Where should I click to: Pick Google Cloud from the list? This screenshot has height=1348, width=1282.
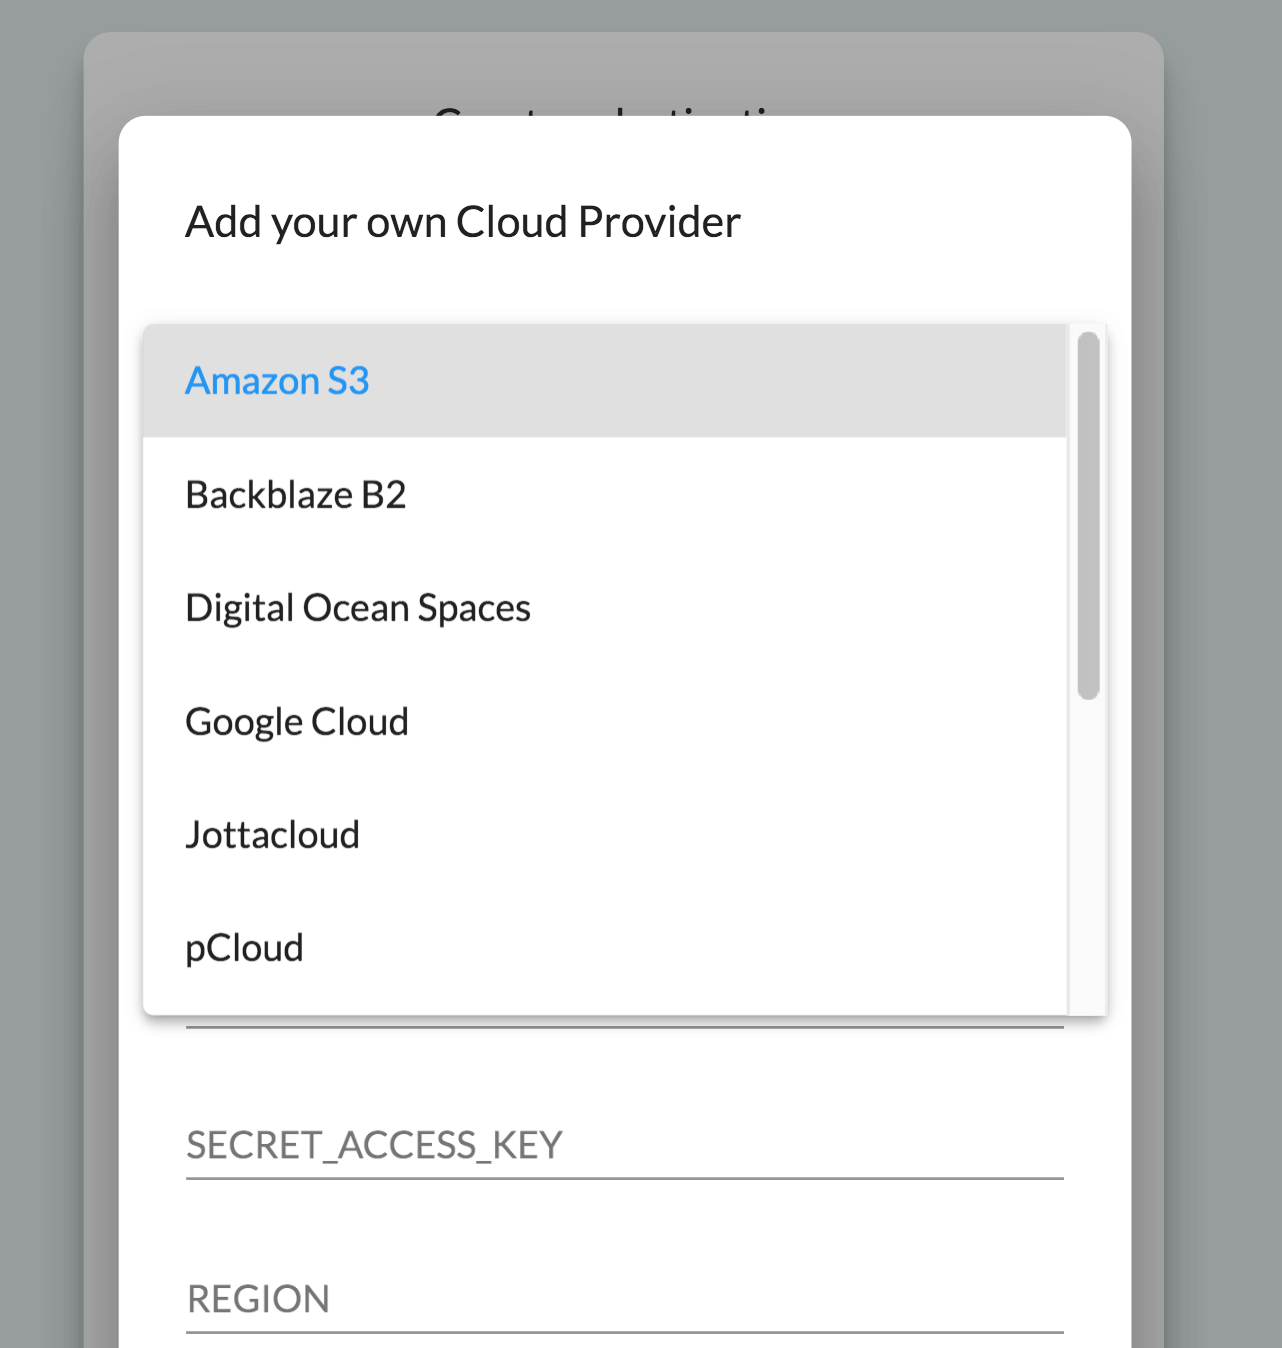(x=296, y=721)
